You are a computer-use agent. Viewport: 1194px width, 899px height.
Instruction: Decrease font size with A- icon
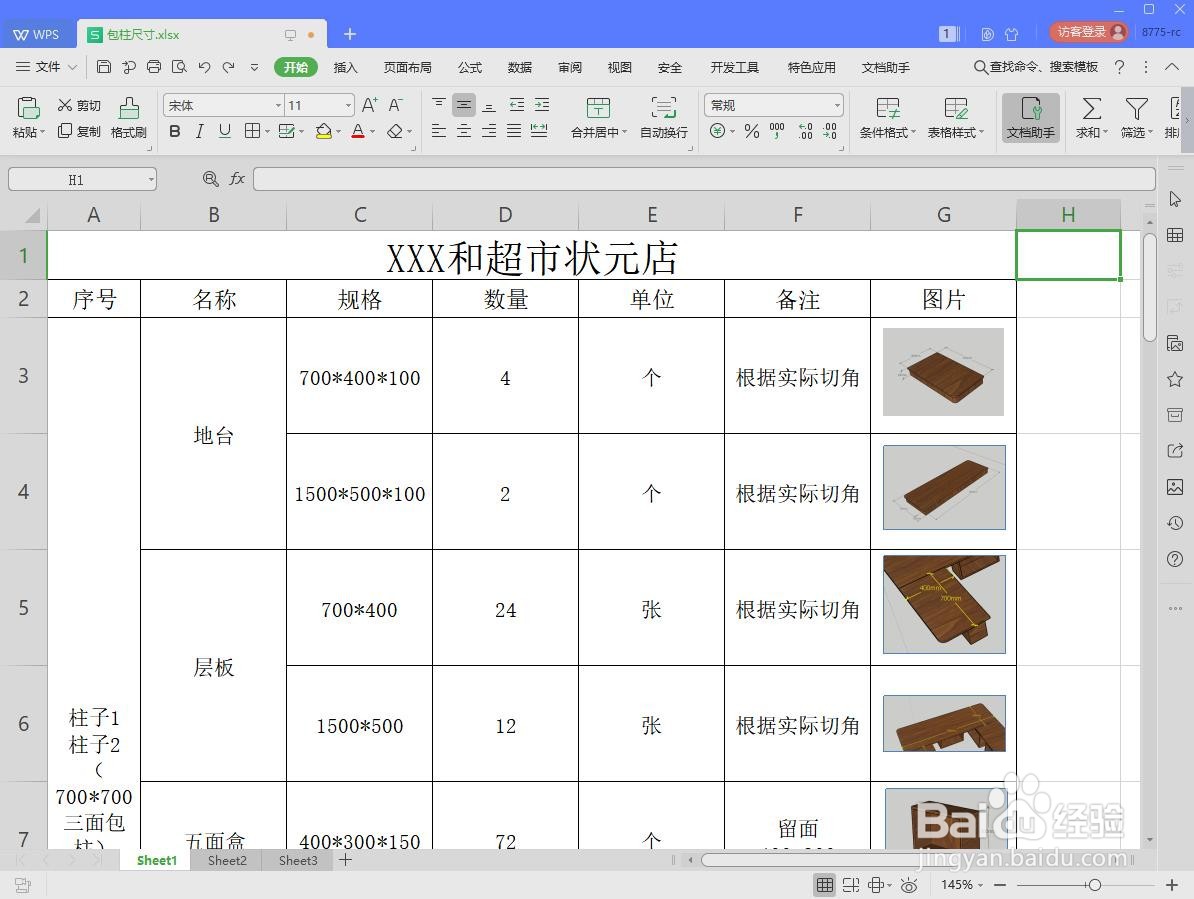[x=395, y=105]
